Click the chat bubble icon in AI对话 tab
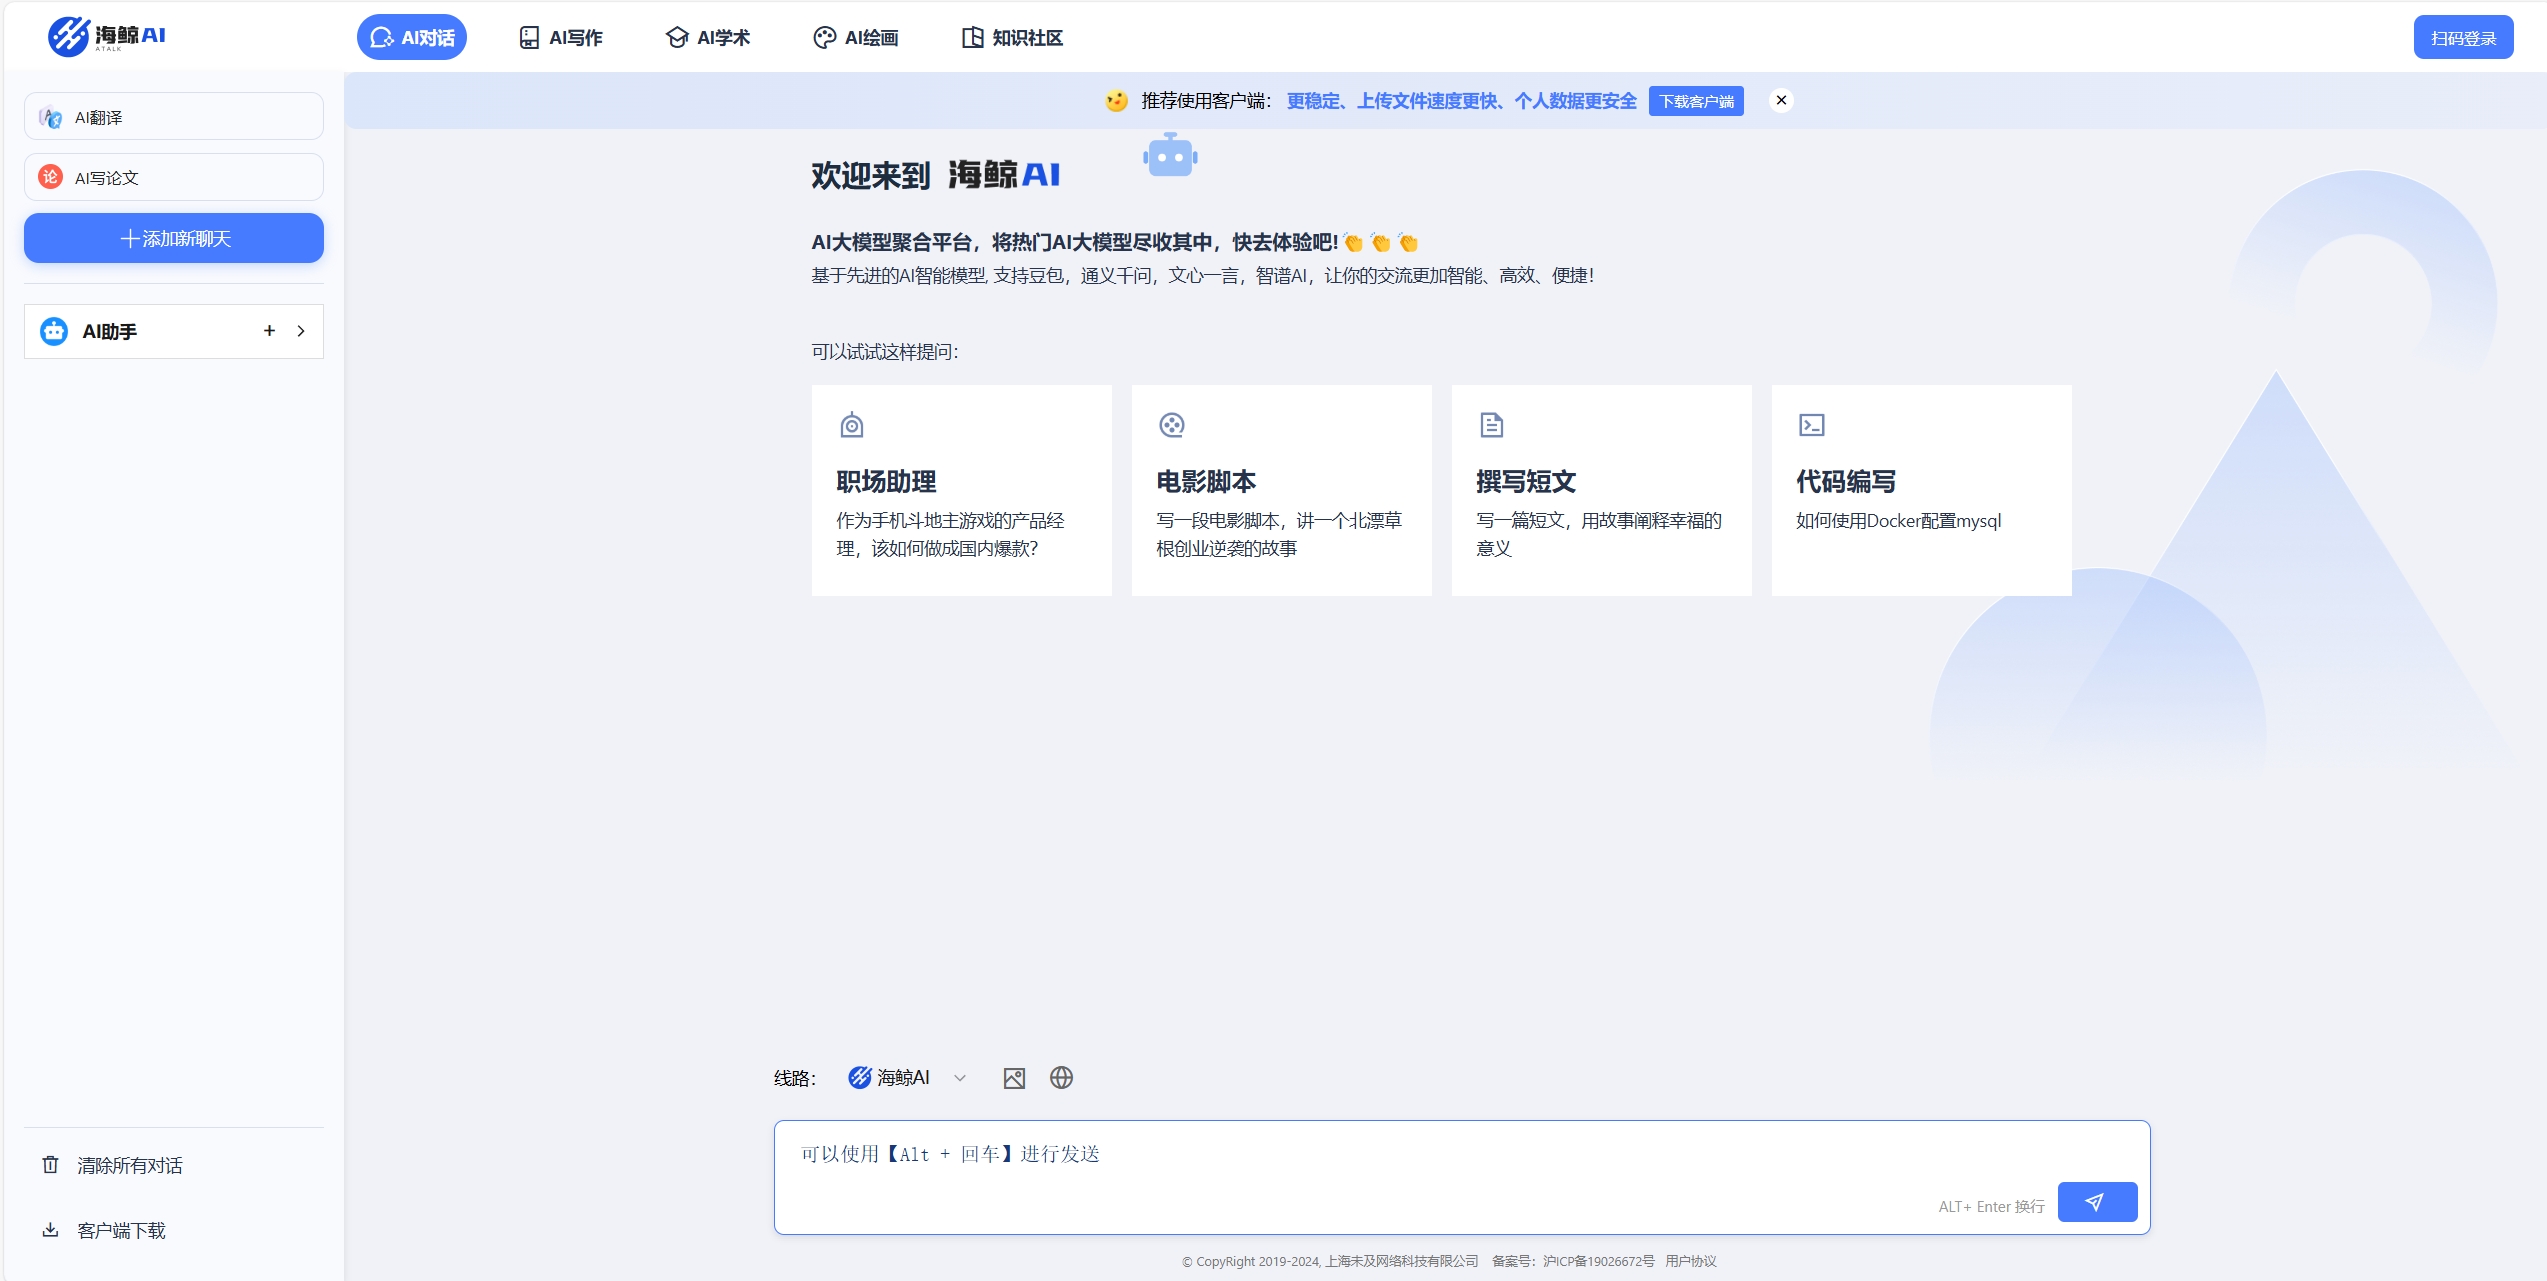Viewport: 2547px width, 1281px height. (x=381, y=37)
